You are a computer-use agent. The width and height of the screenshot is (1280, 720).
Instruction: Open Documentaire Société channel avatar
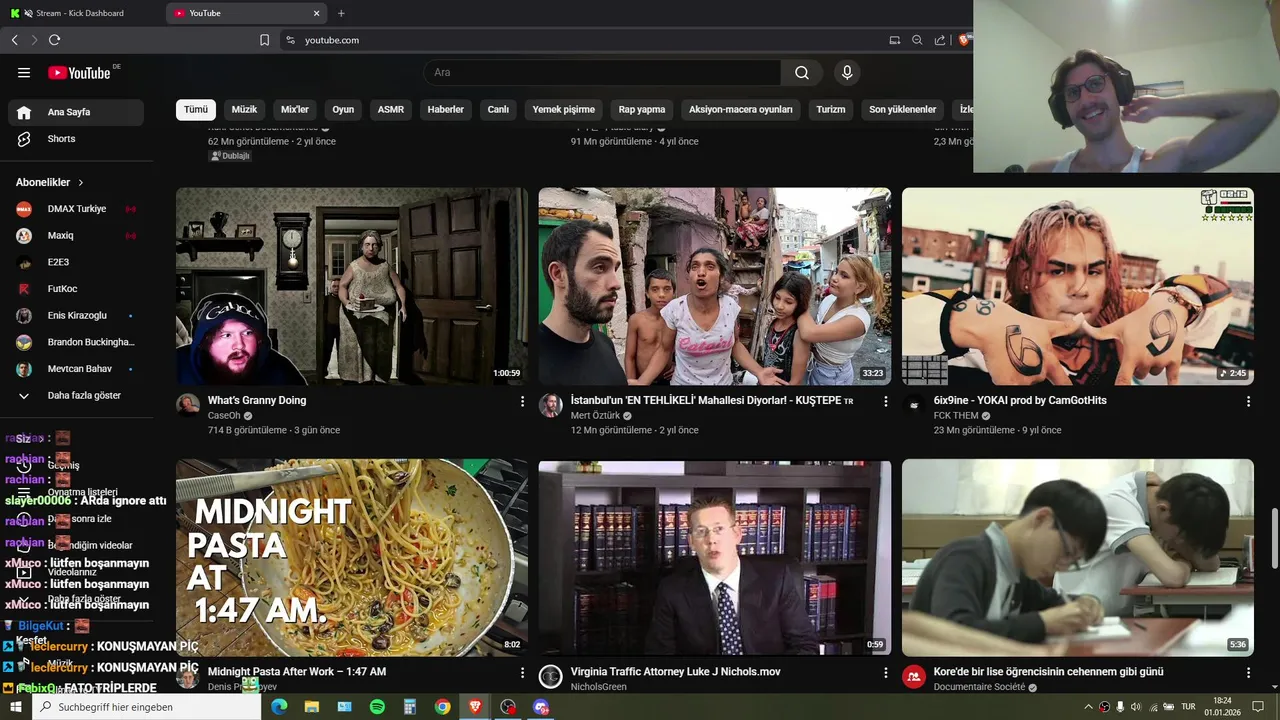(x=913, y=677)
